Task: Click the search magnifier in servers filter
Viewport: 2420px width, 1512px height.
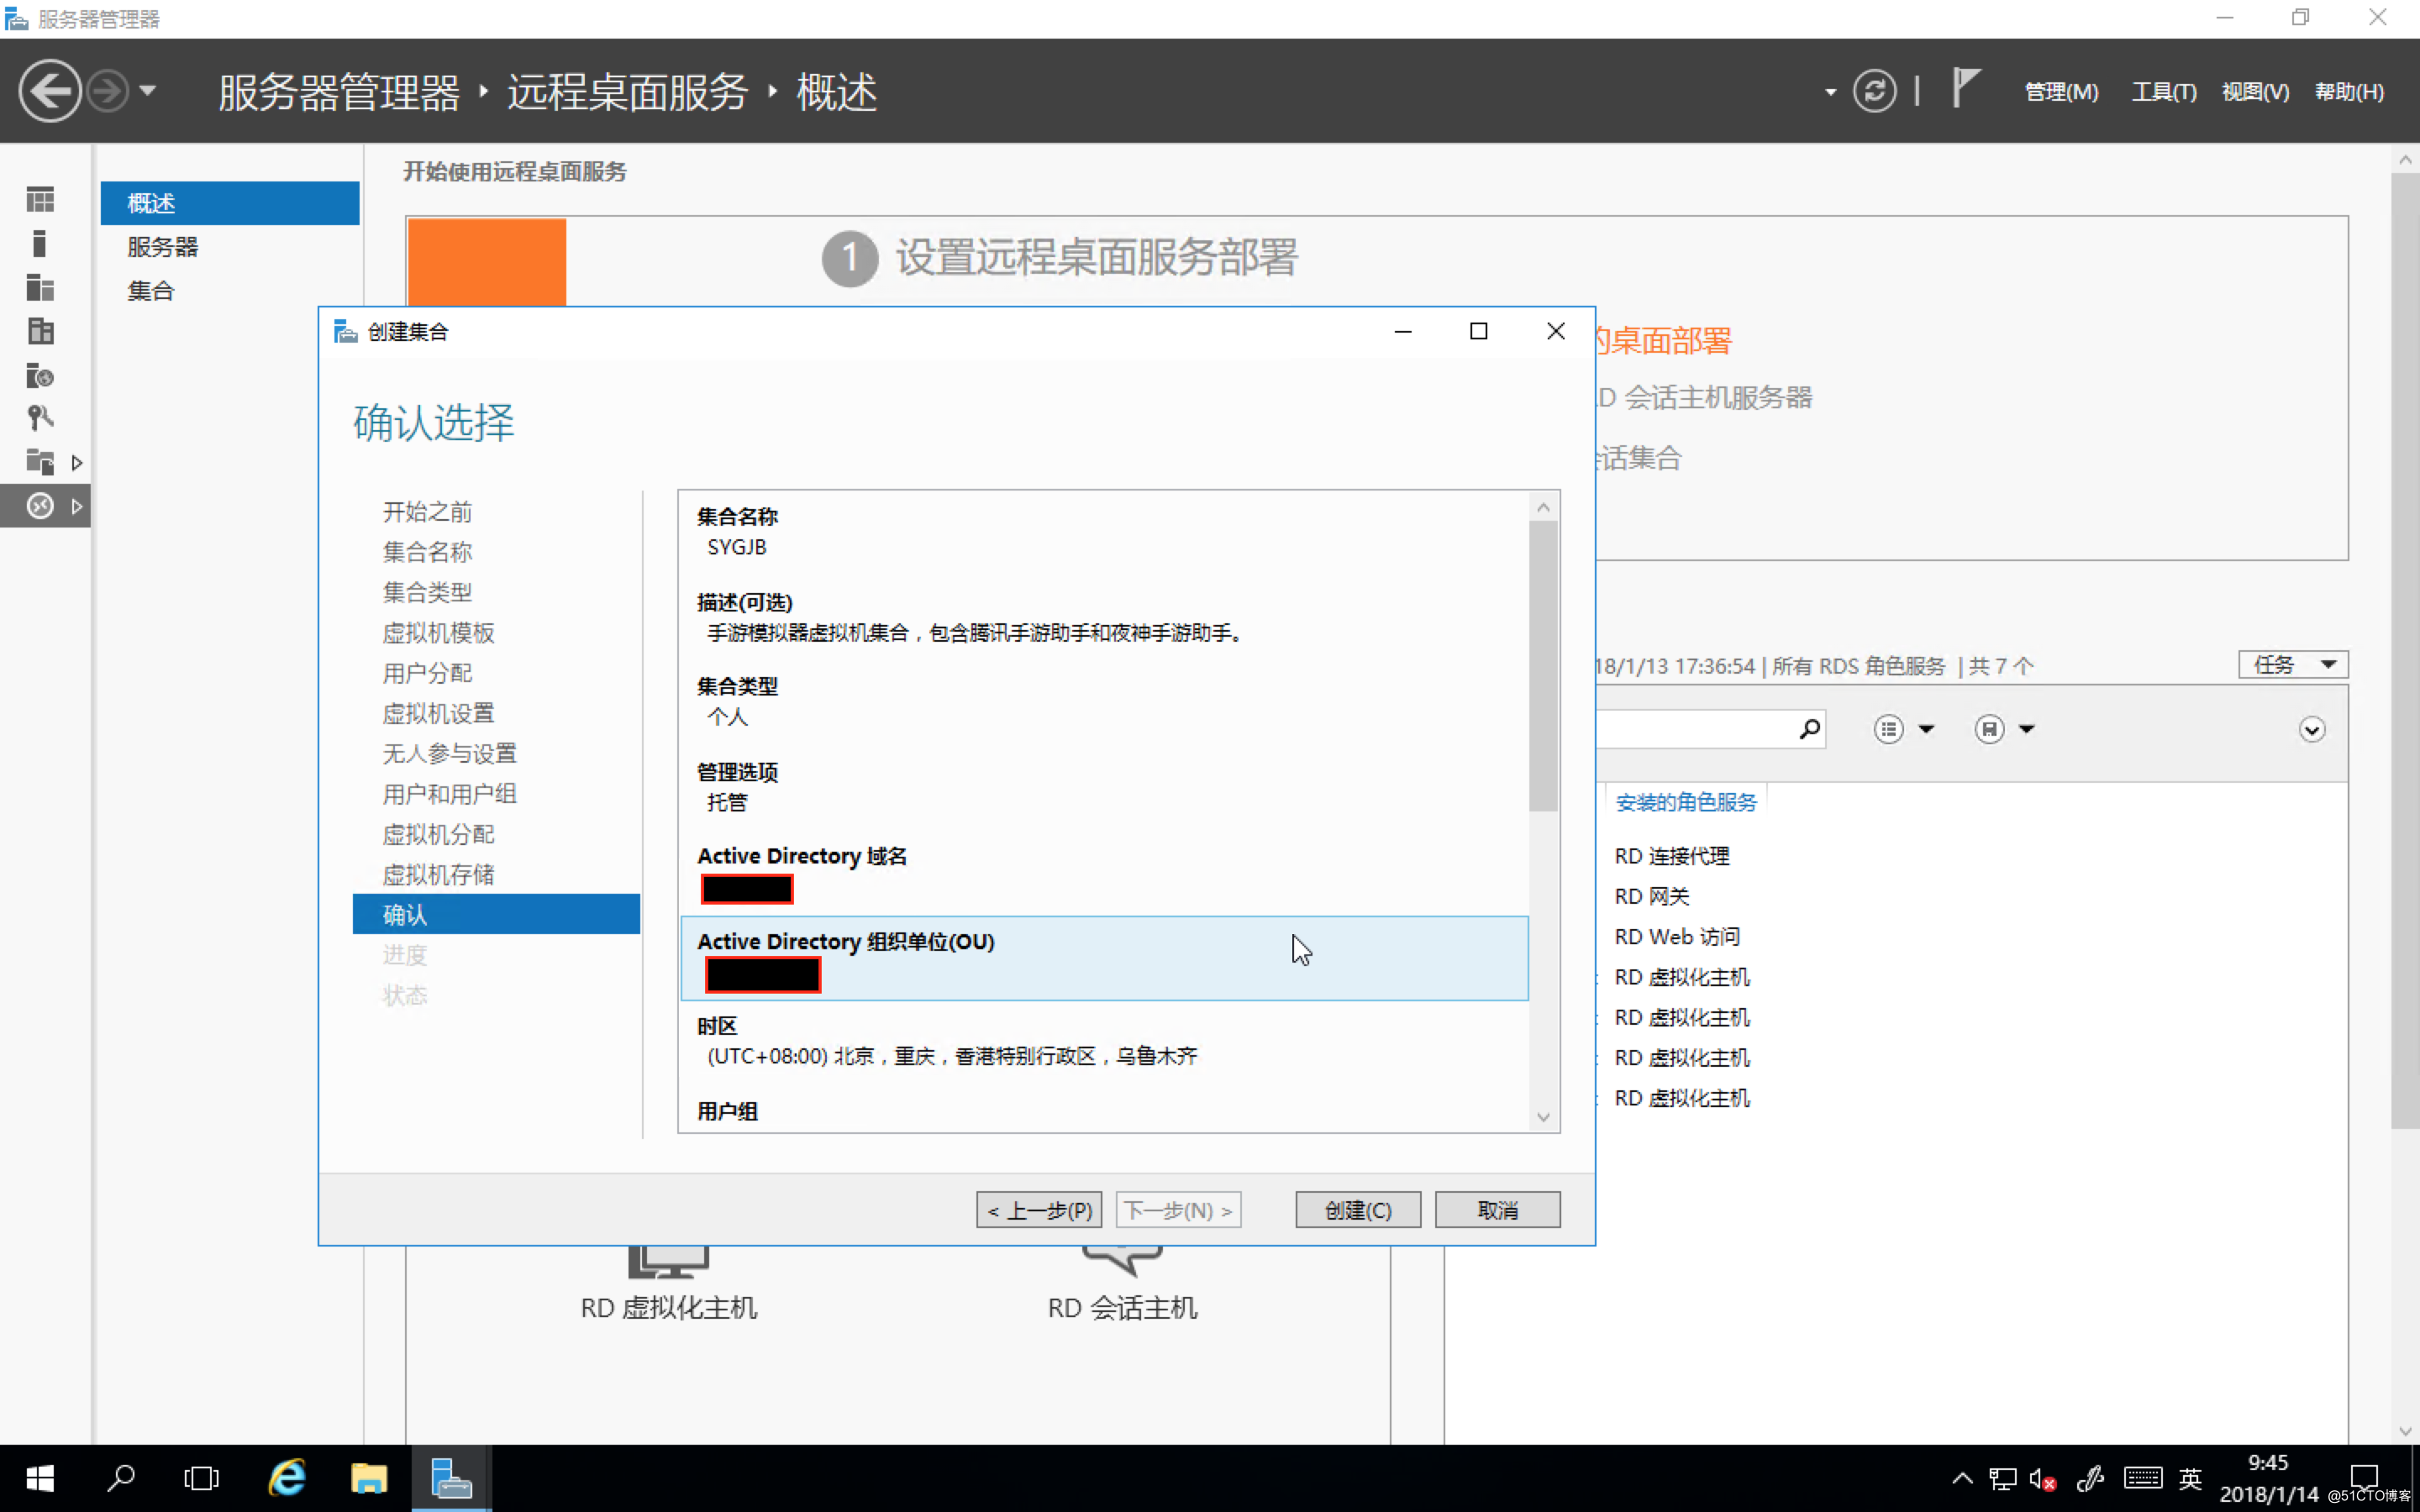Action: tap(1808, 729)
